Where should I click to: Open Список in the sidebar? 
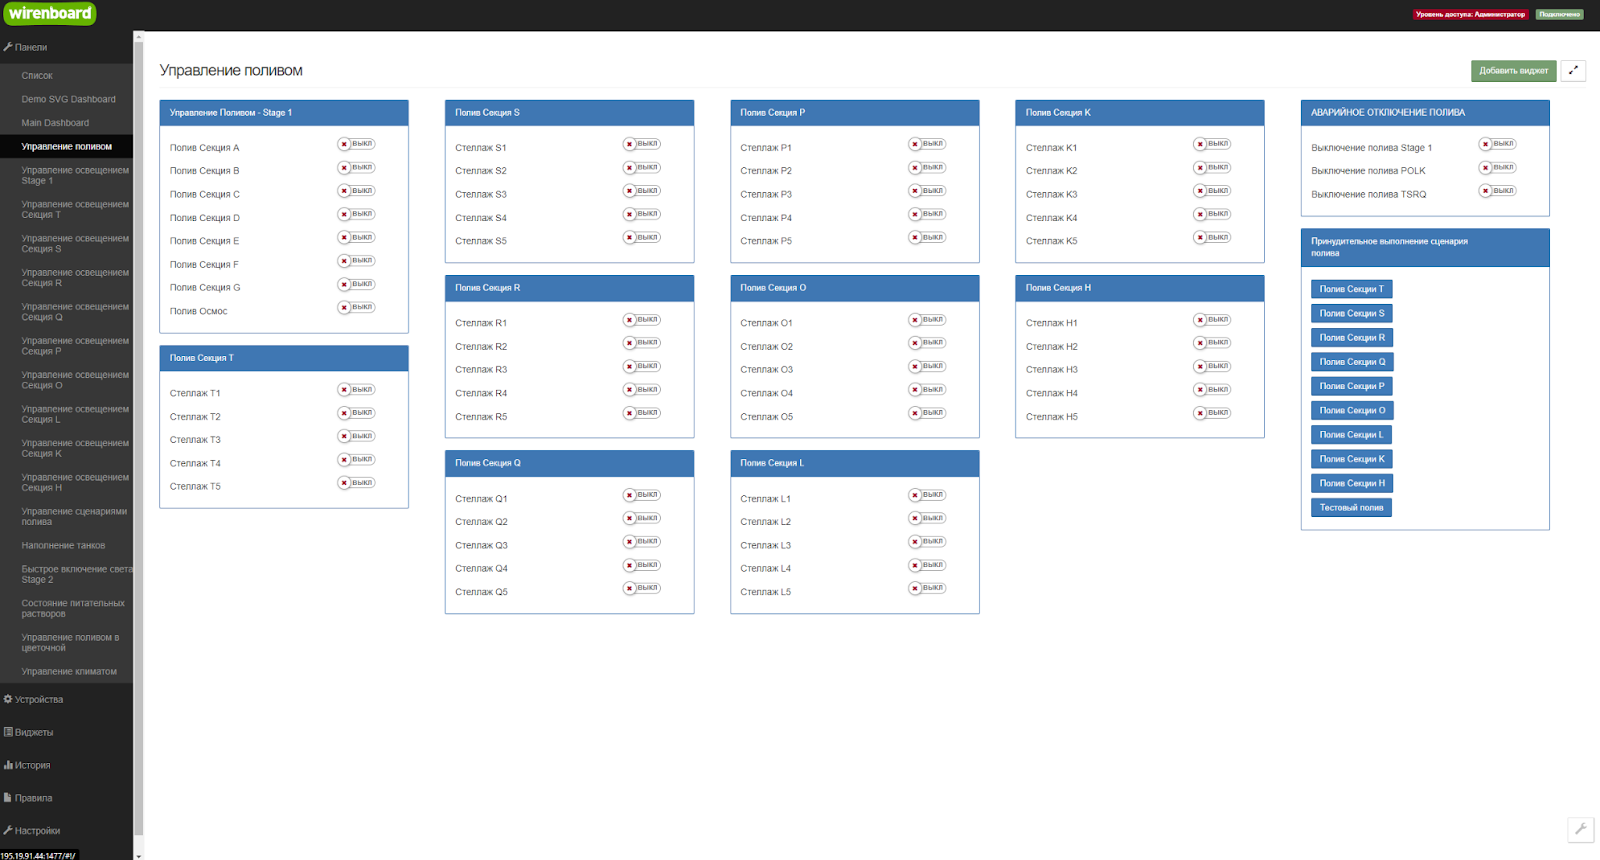(66, 76)
